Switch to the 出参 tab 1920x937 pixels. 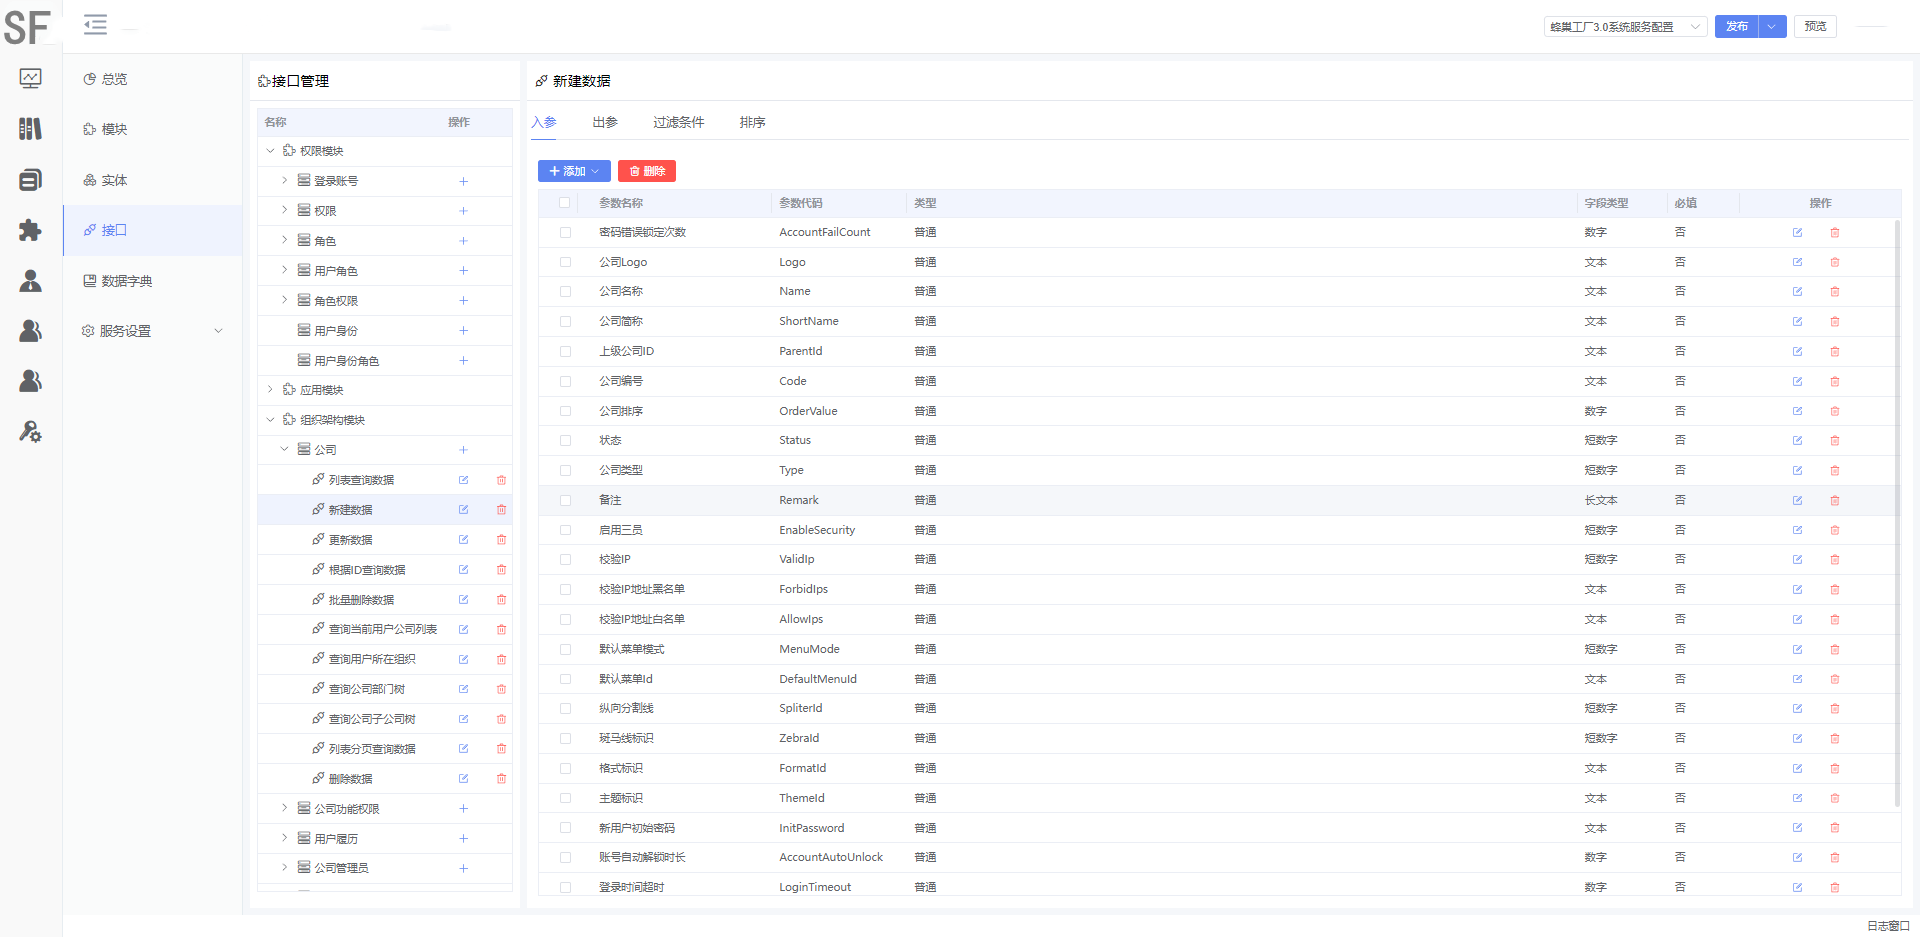[604, 122]
